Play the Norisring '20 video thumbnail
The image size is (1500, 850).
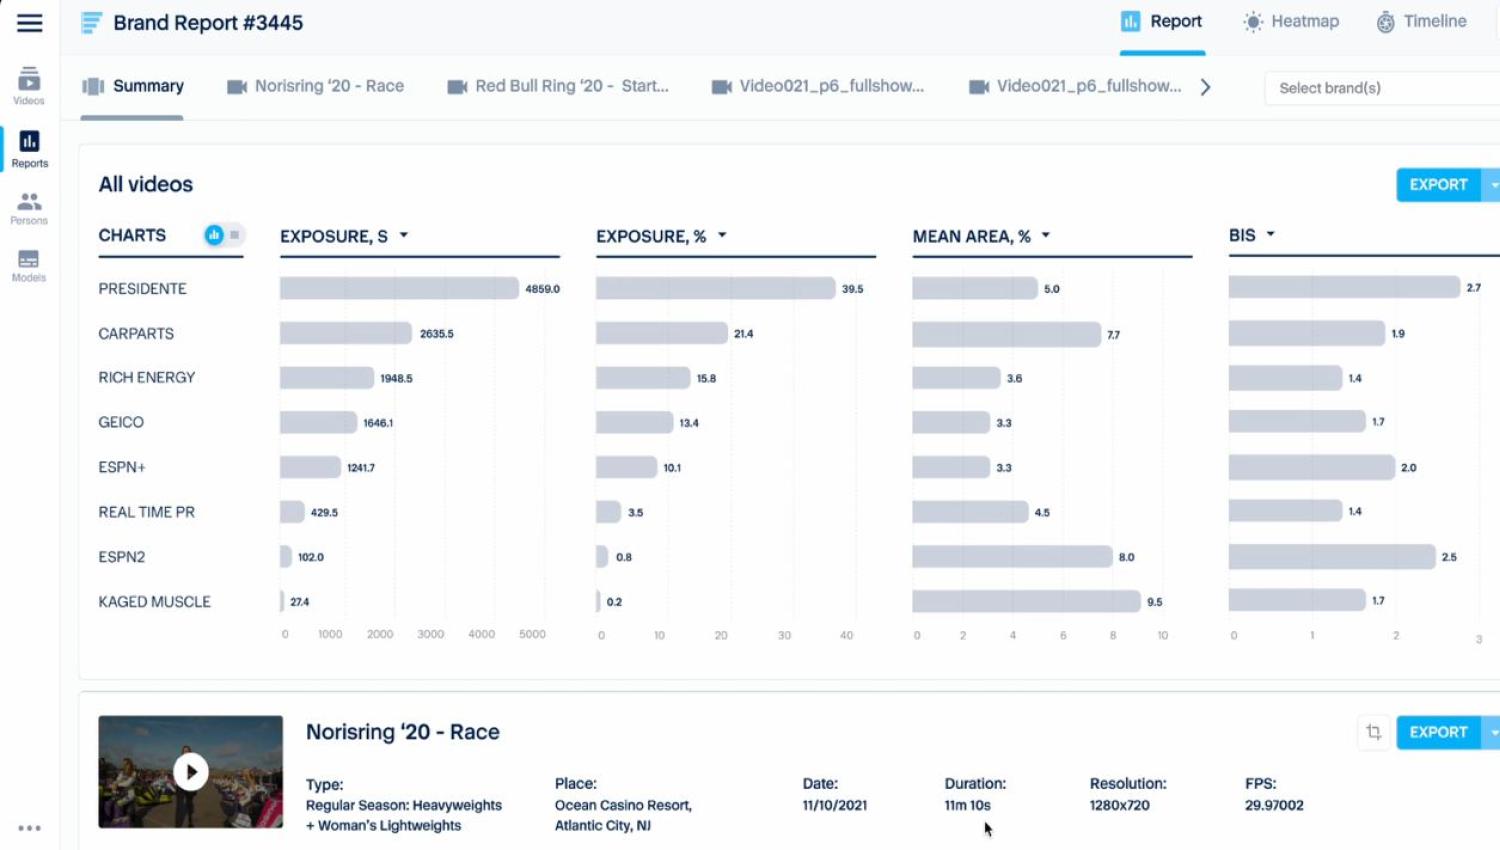(191, 772)
